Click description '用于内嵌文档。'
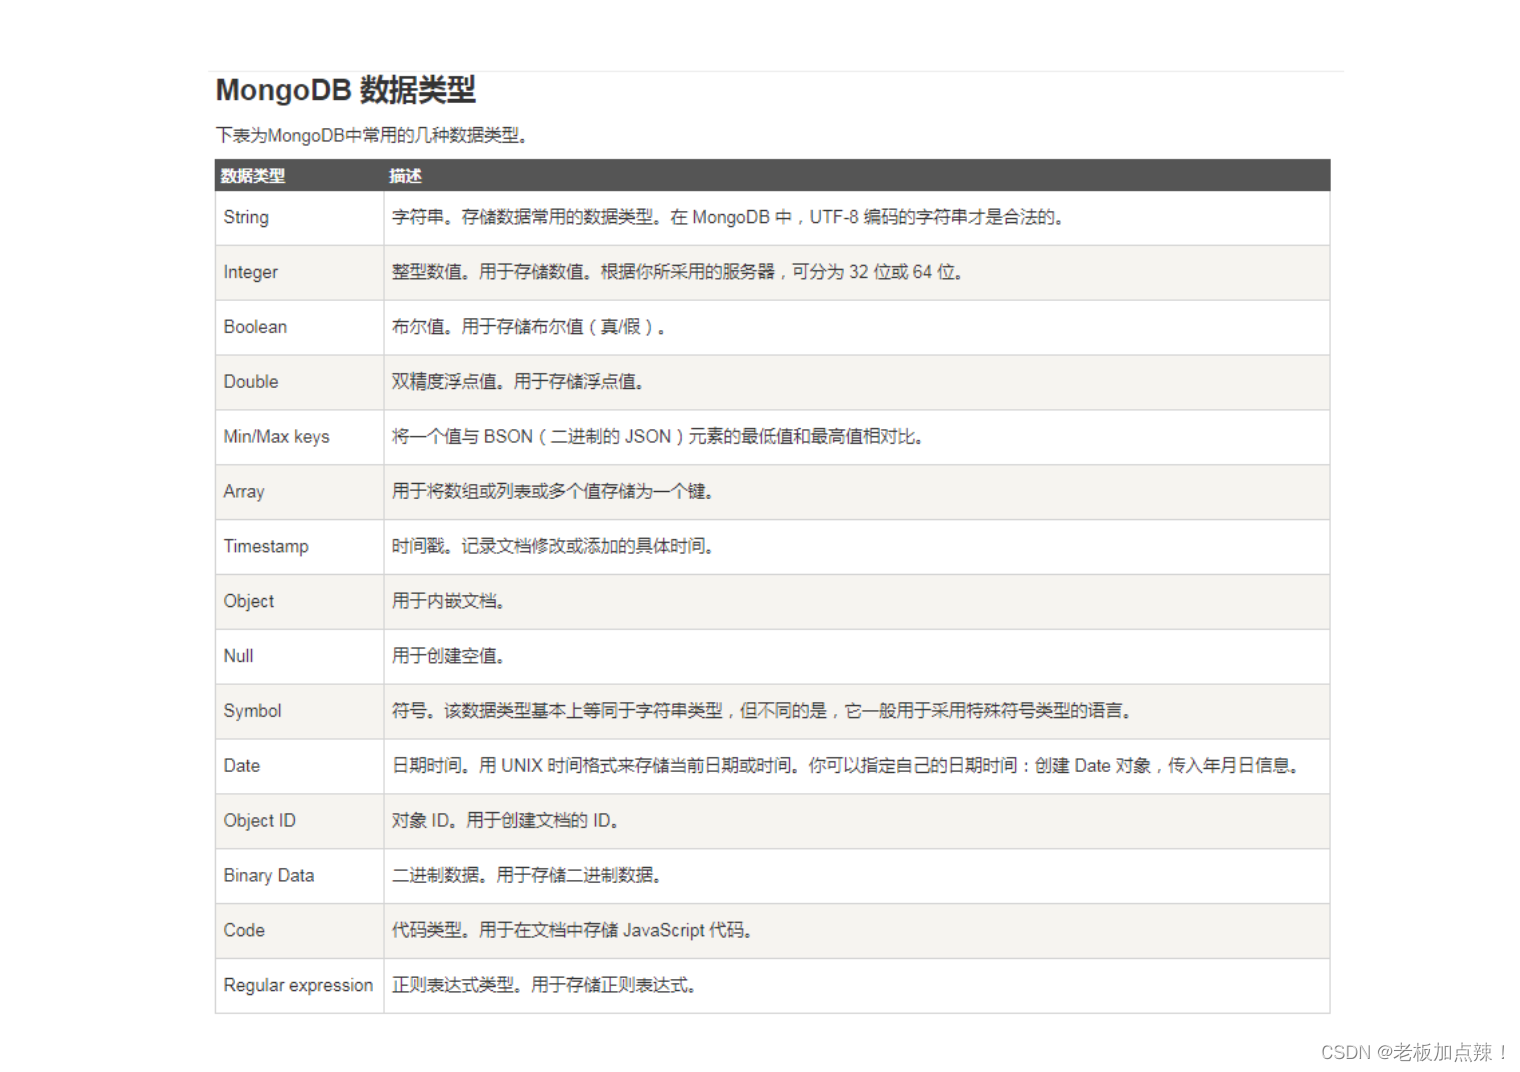Screen dimensions: 1520x1072 pos(449,601)
